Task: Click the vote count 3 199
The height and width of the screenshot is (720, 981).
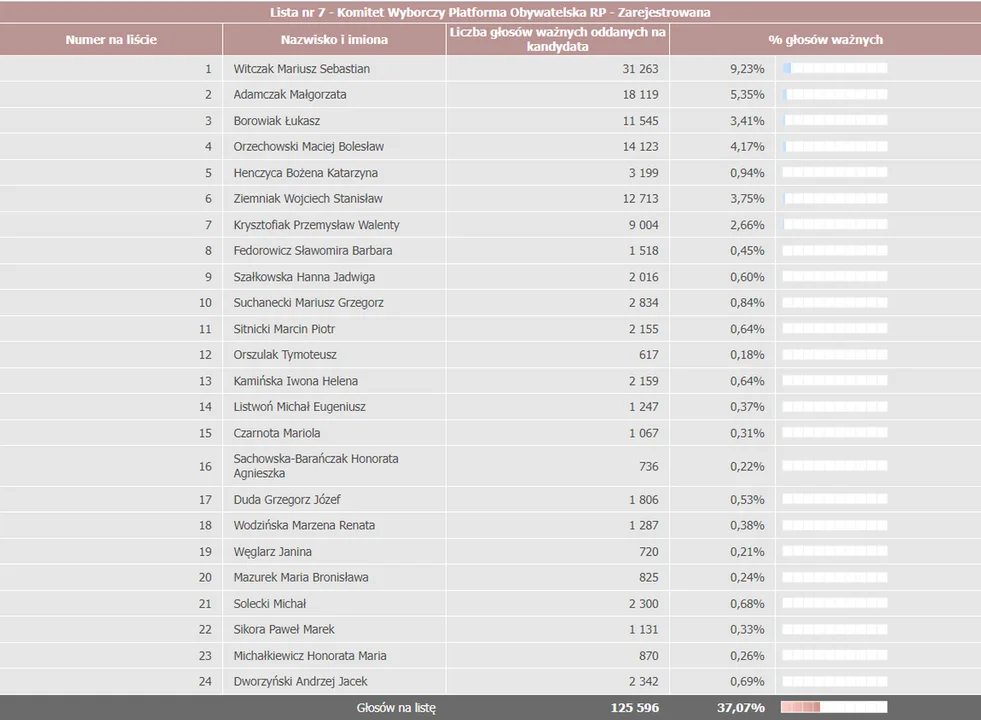Action: pos(643,173)
